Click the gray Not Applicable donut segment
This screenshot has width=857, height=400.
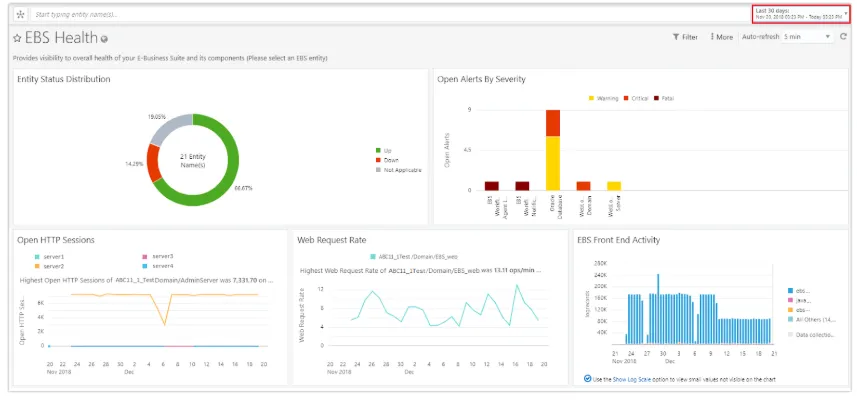(169, 127)
